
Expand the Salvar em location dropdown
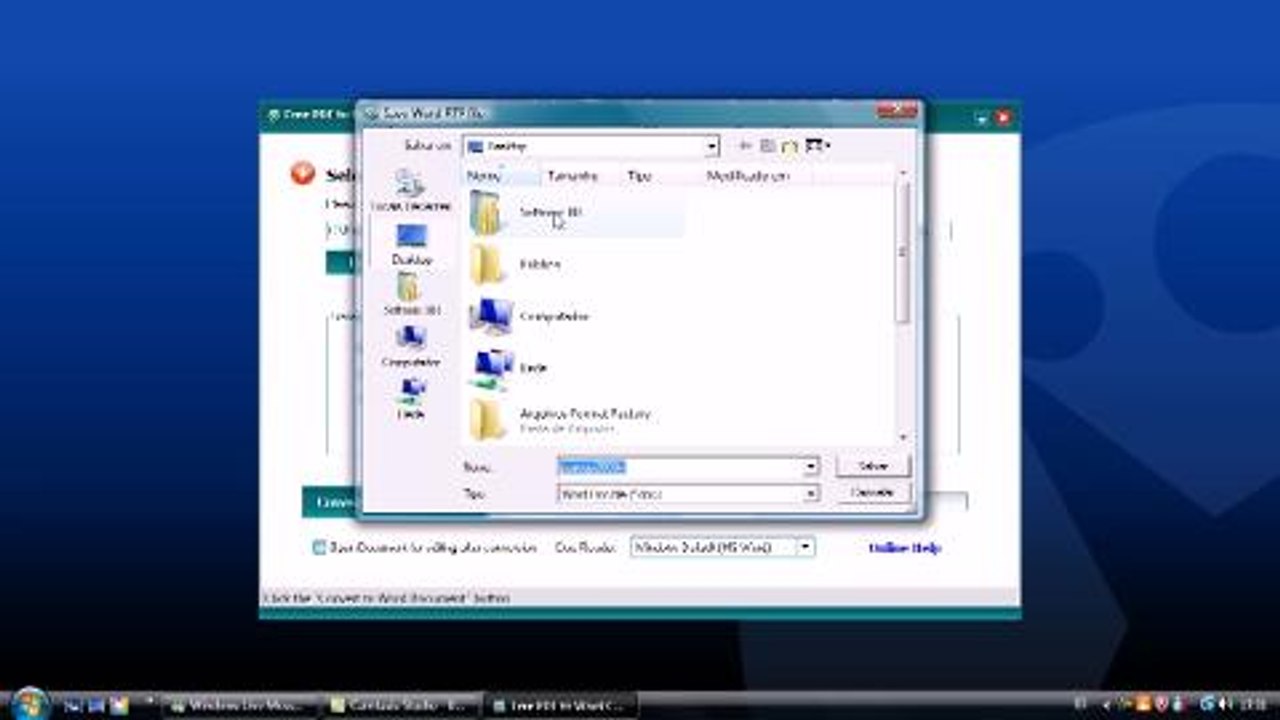click(712, 146)
